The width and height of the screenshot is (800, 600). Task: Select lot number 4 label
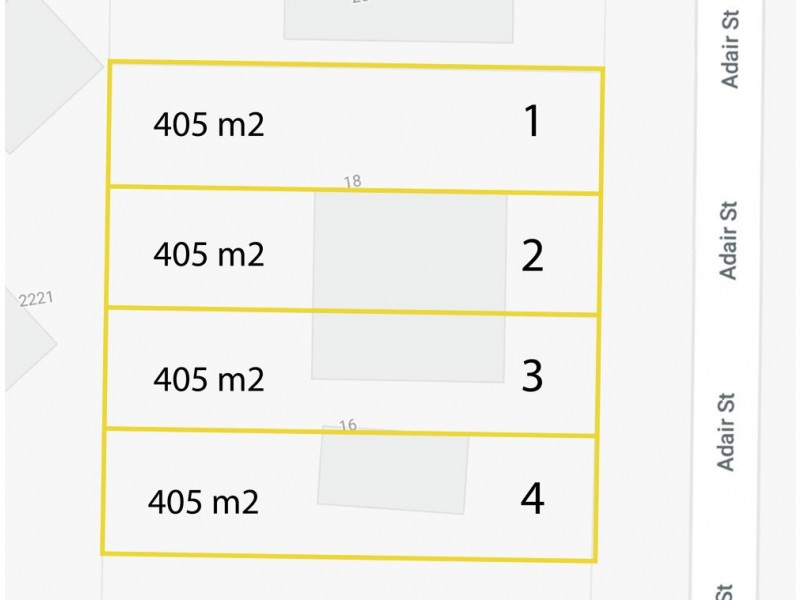532,498
